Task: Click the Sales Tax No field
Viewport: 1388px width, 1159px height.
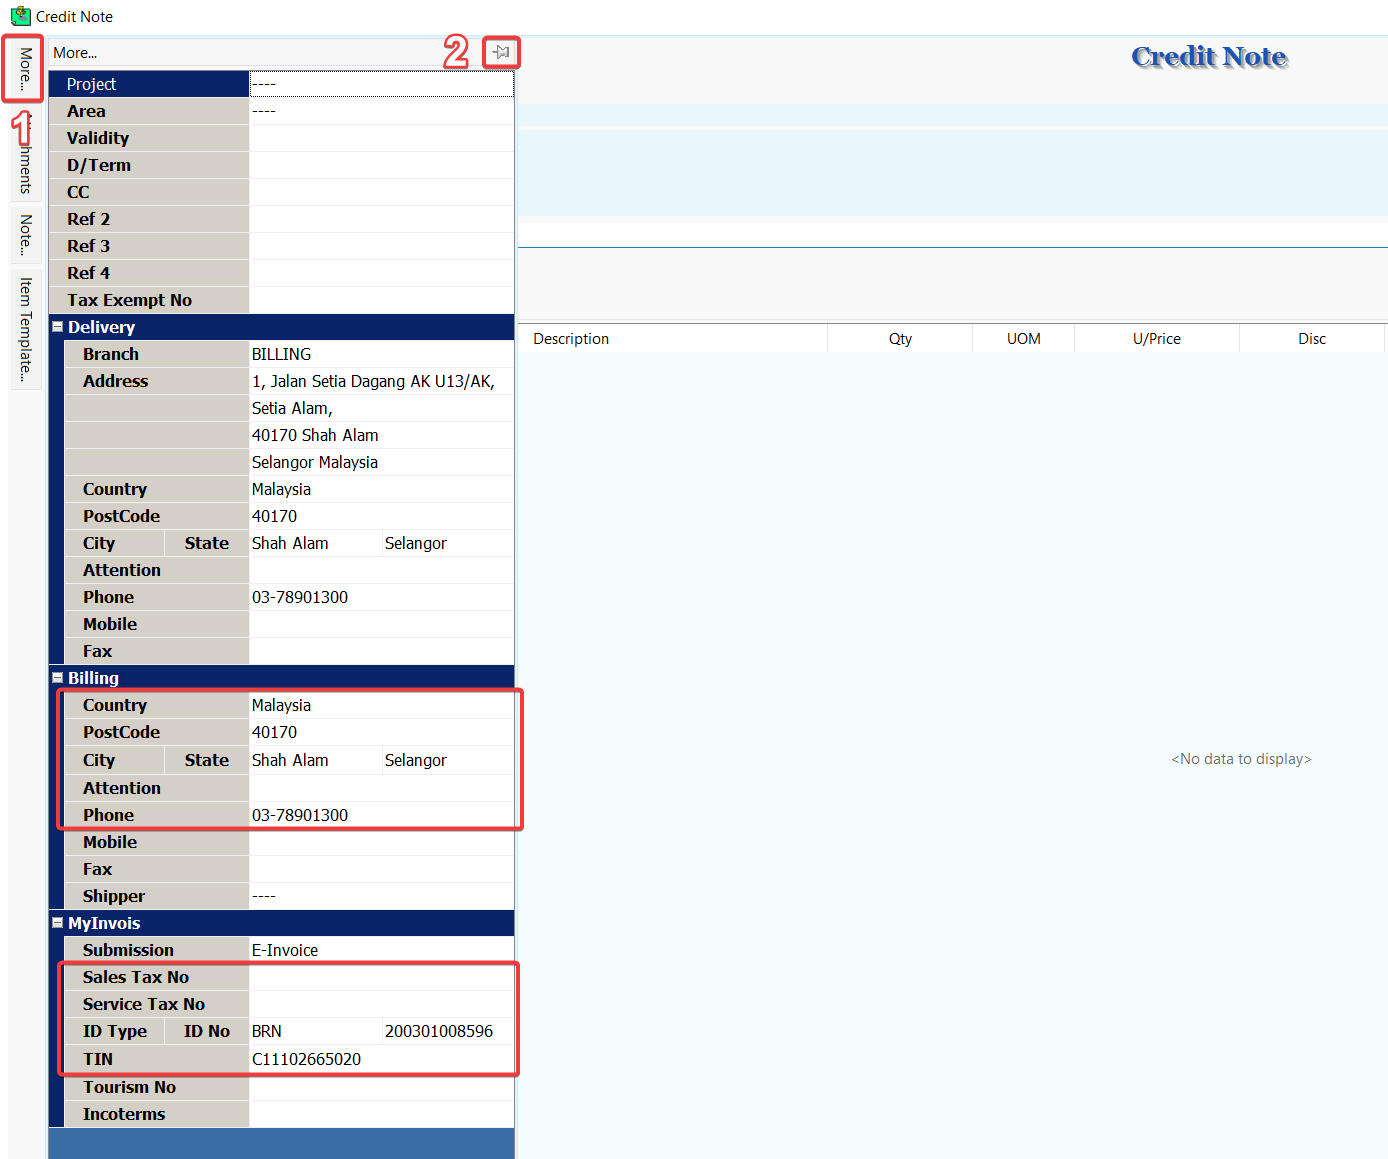Action: point(380,977)
